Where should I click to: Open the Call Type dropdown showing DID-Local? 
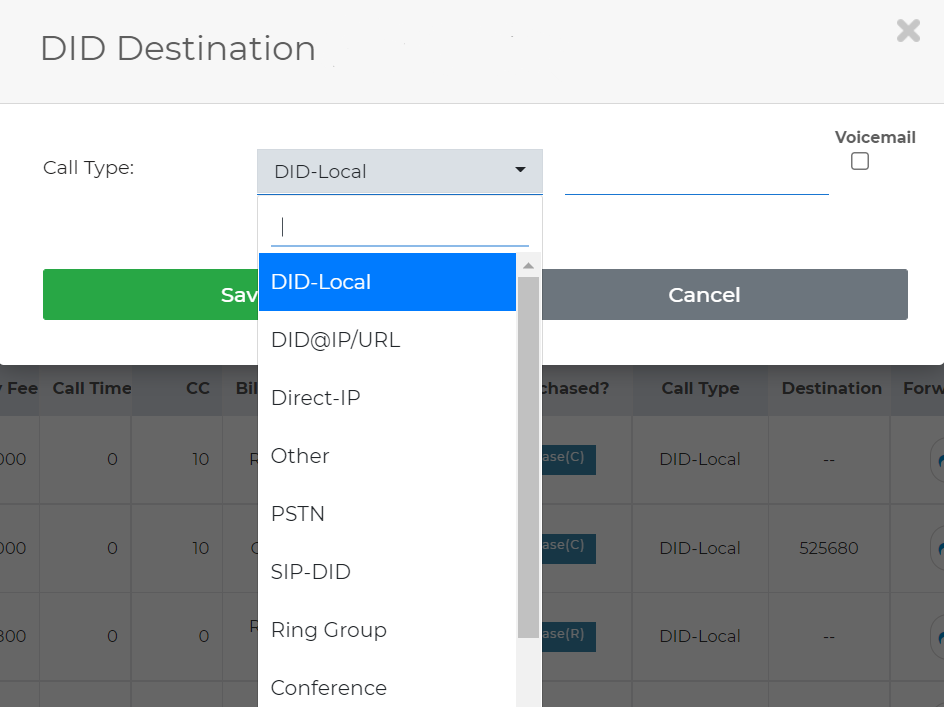tap(399, 171)
